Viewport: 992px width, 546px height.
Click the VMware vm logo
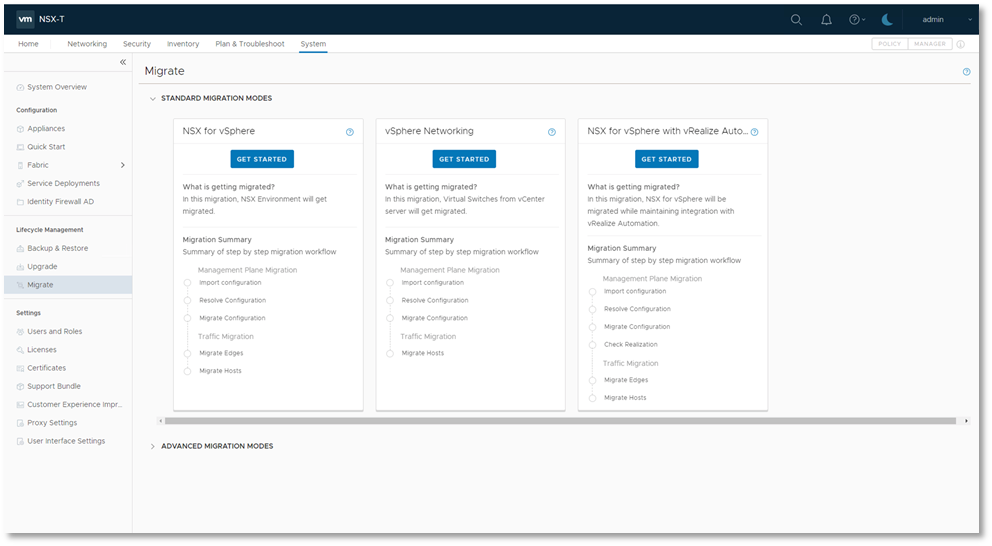25,19
